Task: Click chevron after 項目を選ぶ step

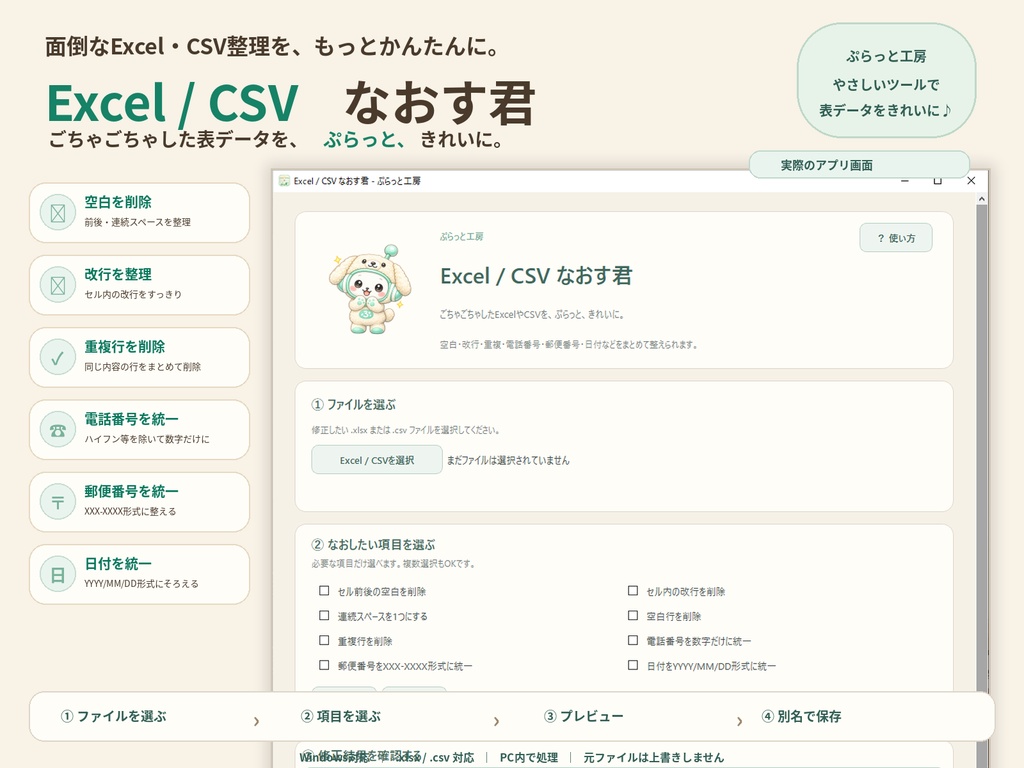Action: [496, 721]
